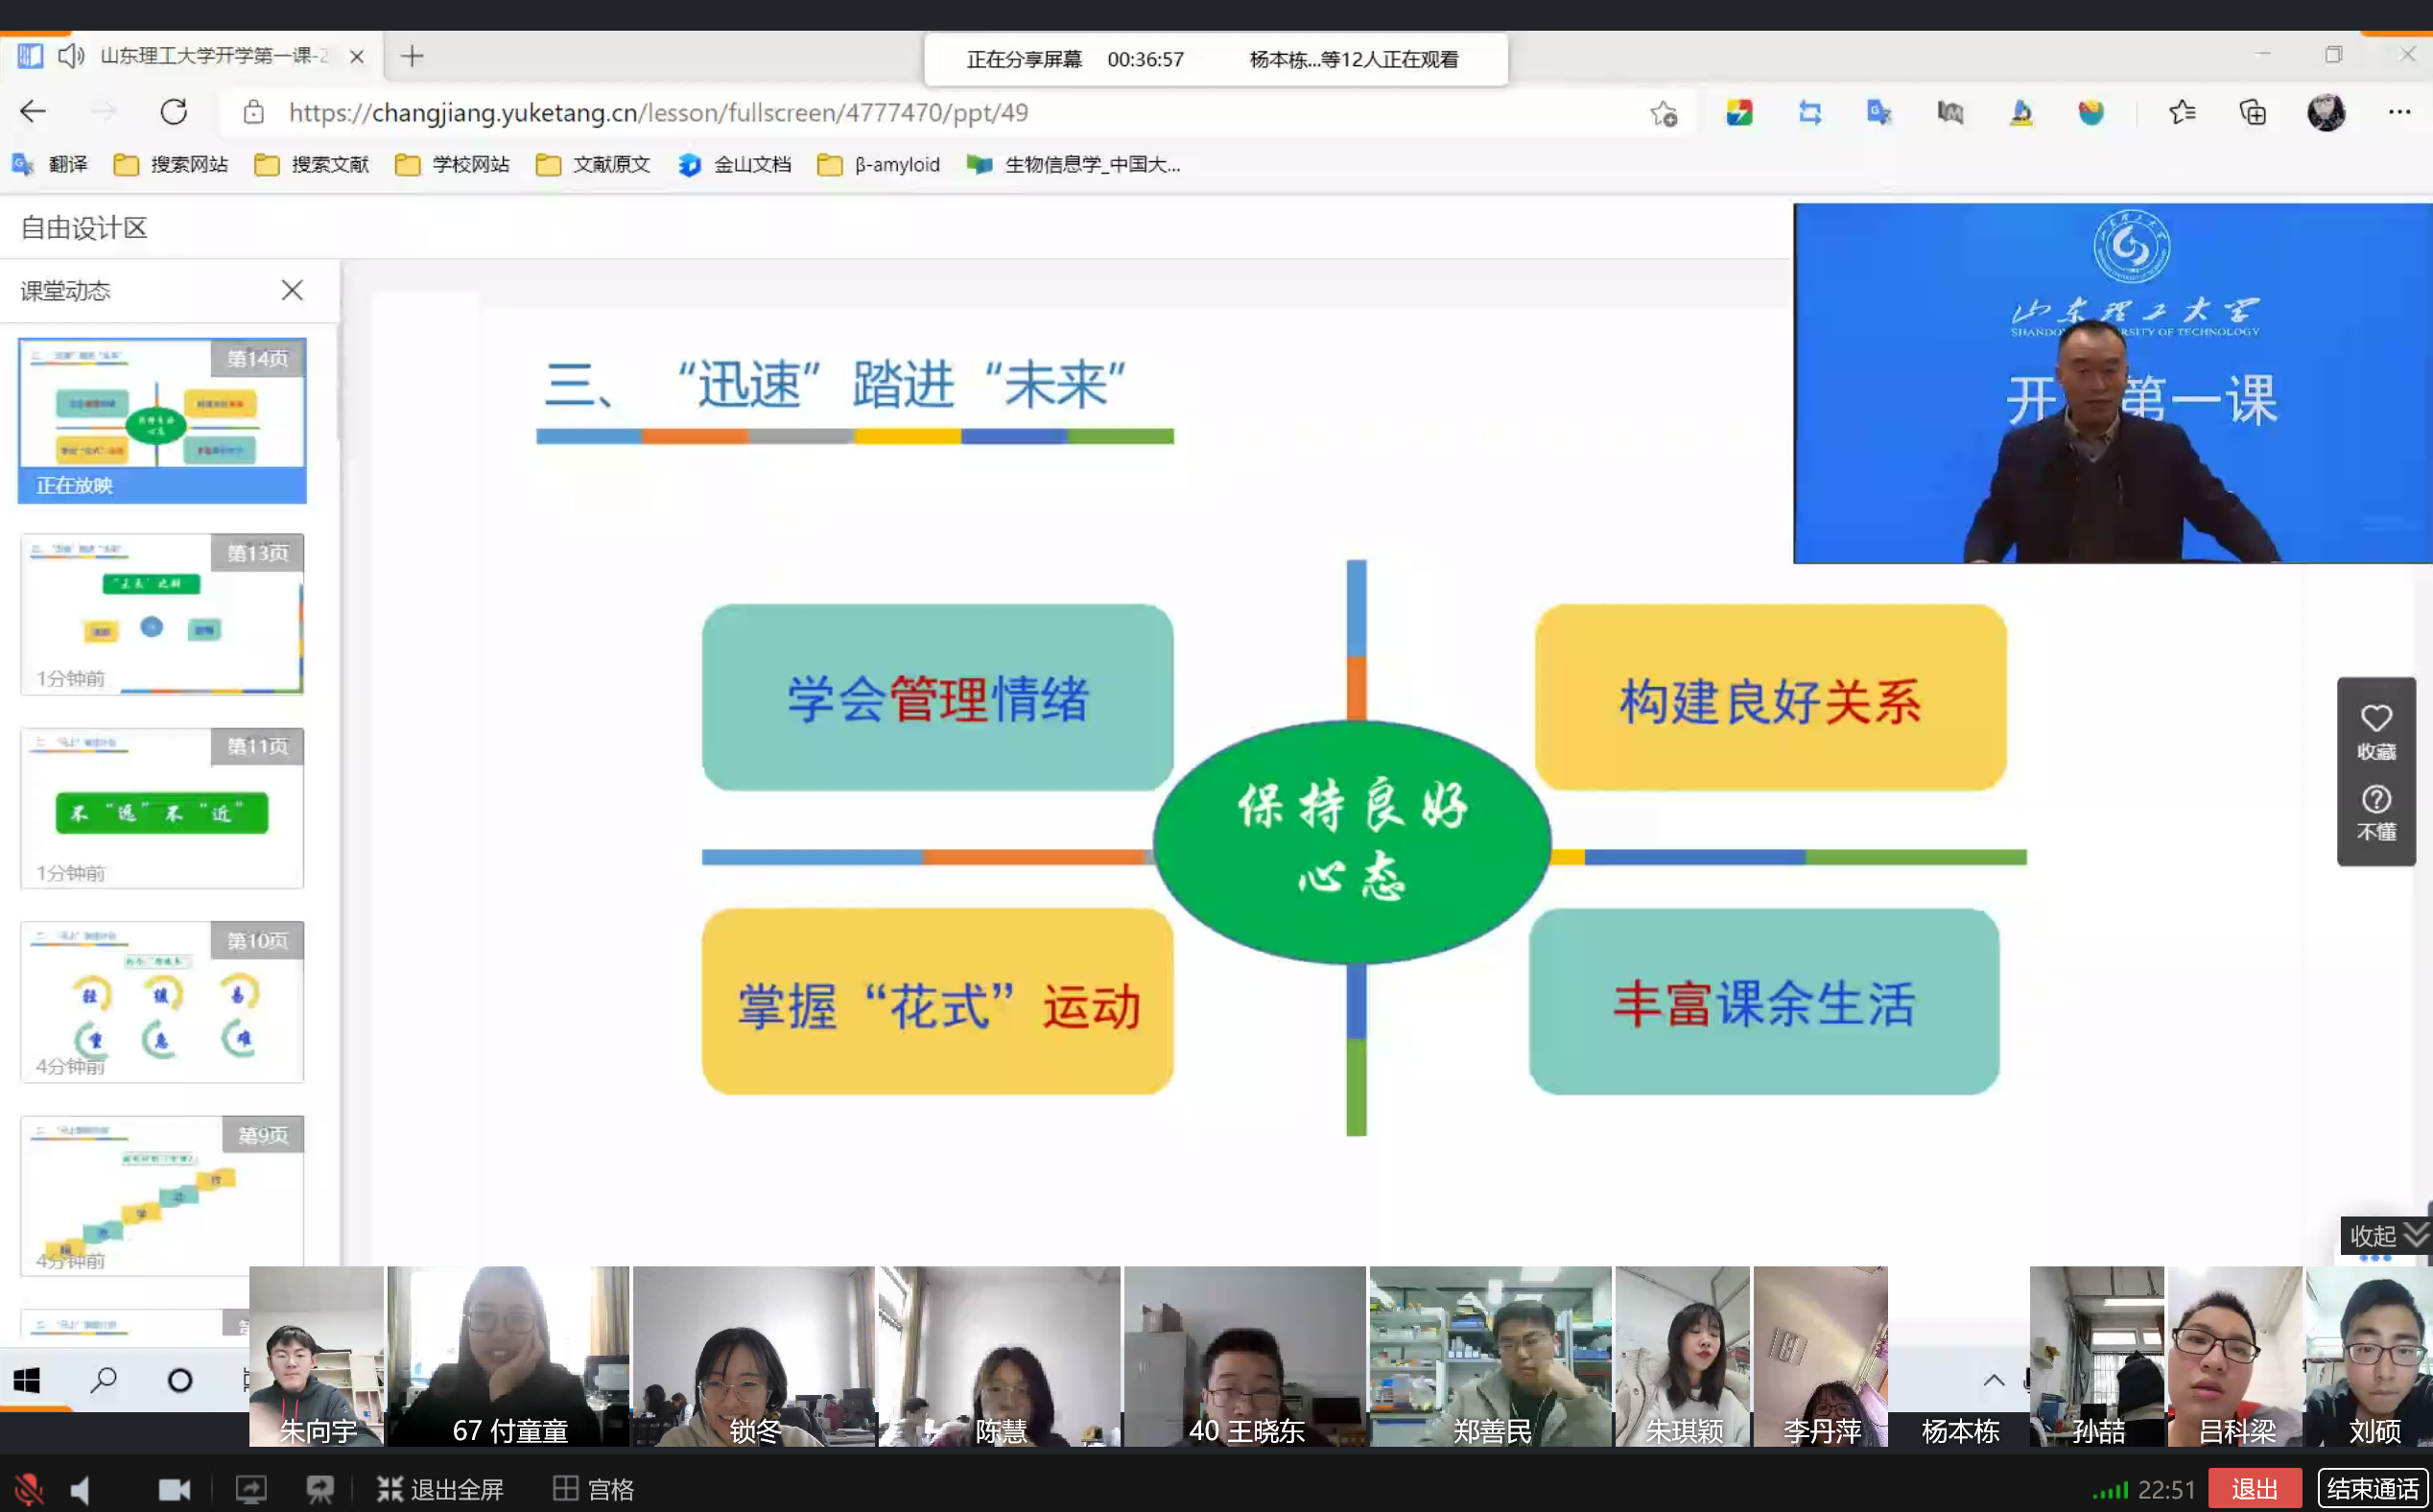Open browser settings three-dots menu

click(x=2399, y=112)
